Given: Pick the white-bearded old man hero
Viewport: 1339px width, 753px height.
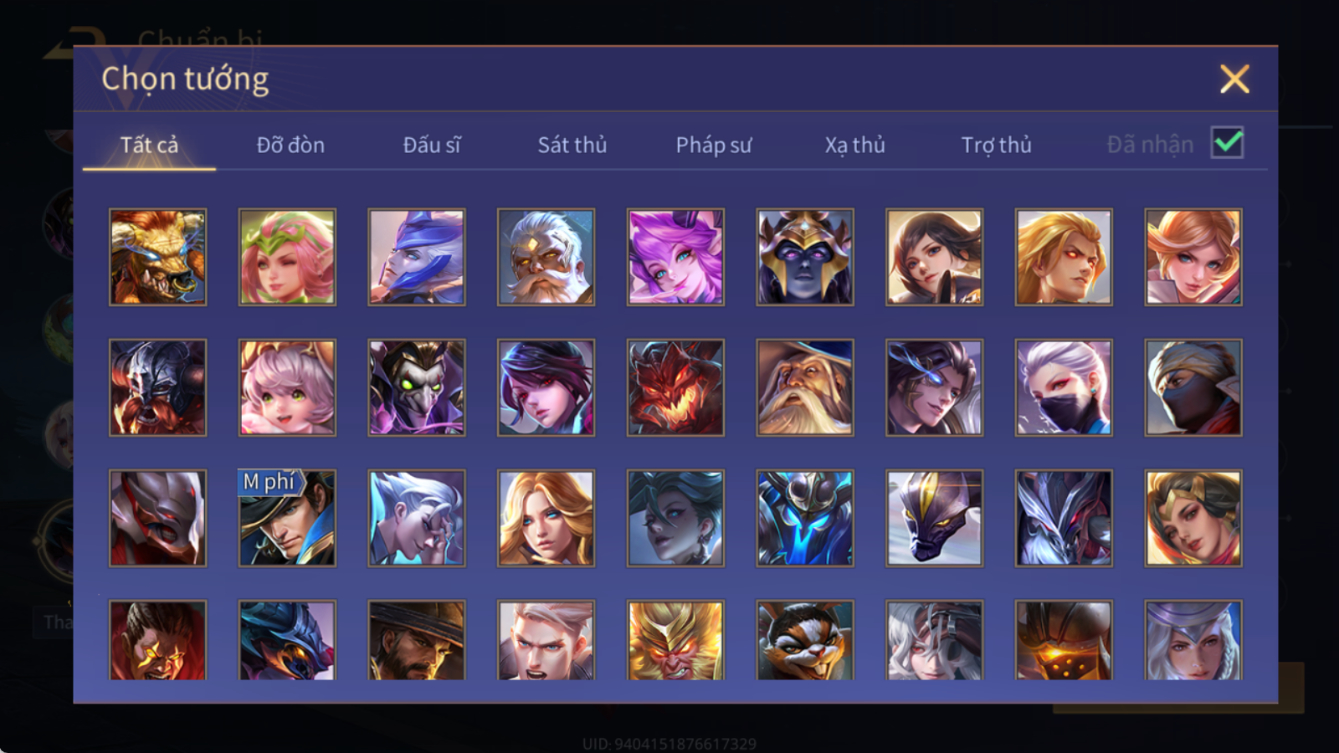Looking at the screenshot, I should (546, 257).
